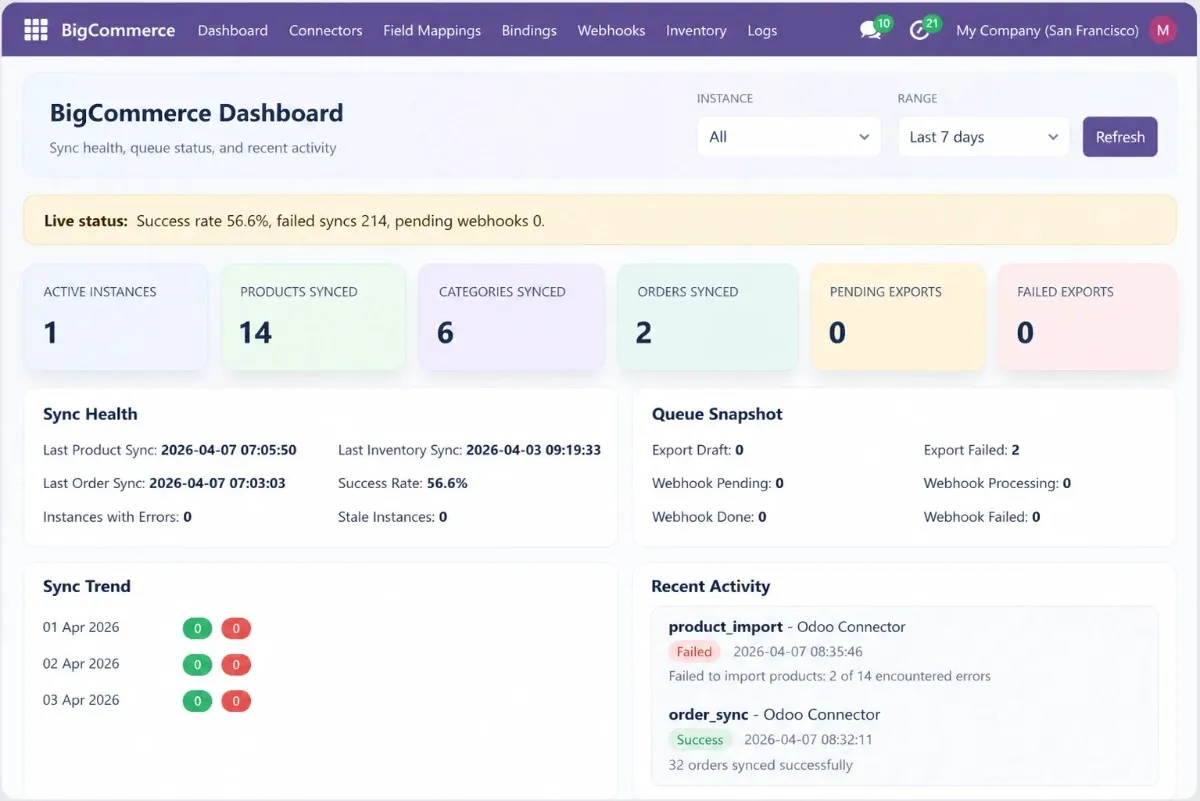This screenshot has width=1200, height=801.
Task: Click the Queue Snapshot heading
Action: tap(717, 414)
